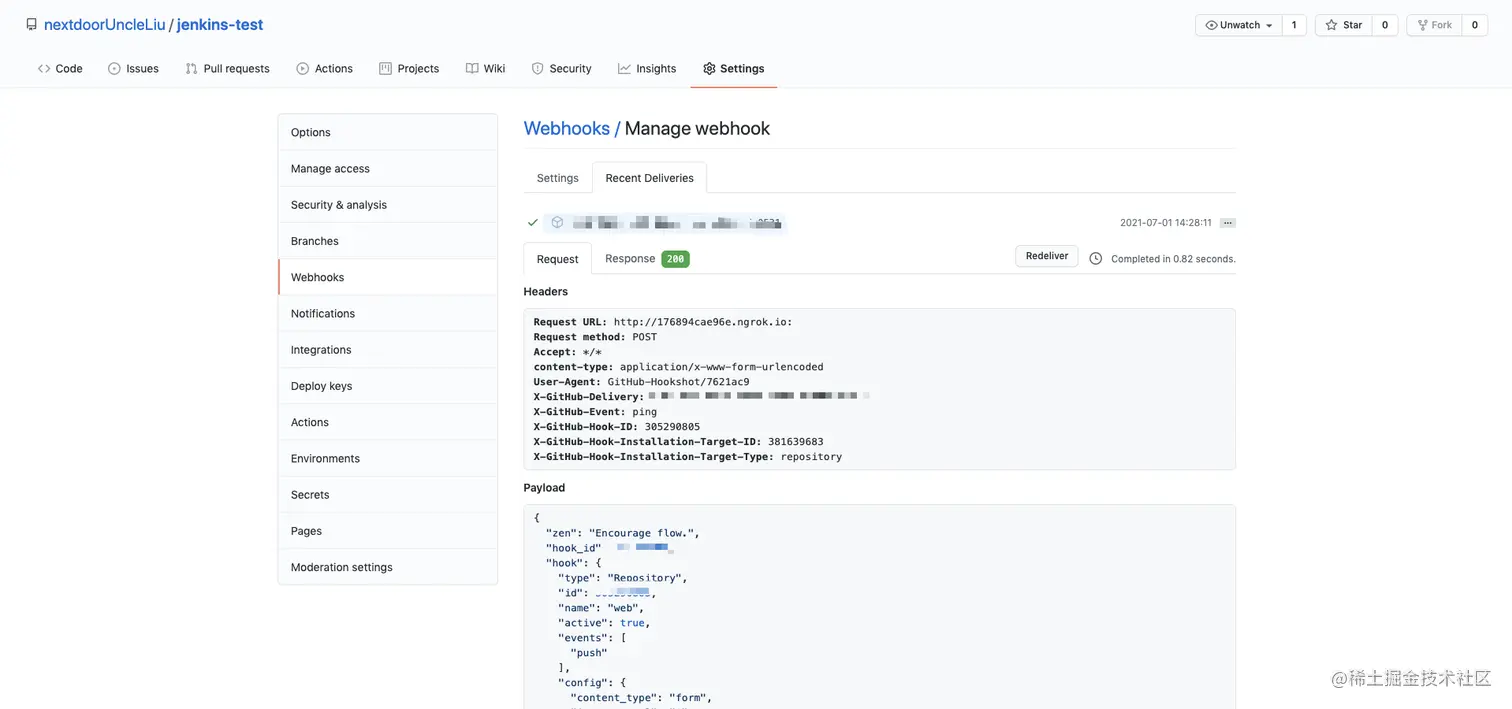Click the User-Agent GitHub-Hookshot line
Viewport: 1512px width, 709px height.
click(641, 382)
